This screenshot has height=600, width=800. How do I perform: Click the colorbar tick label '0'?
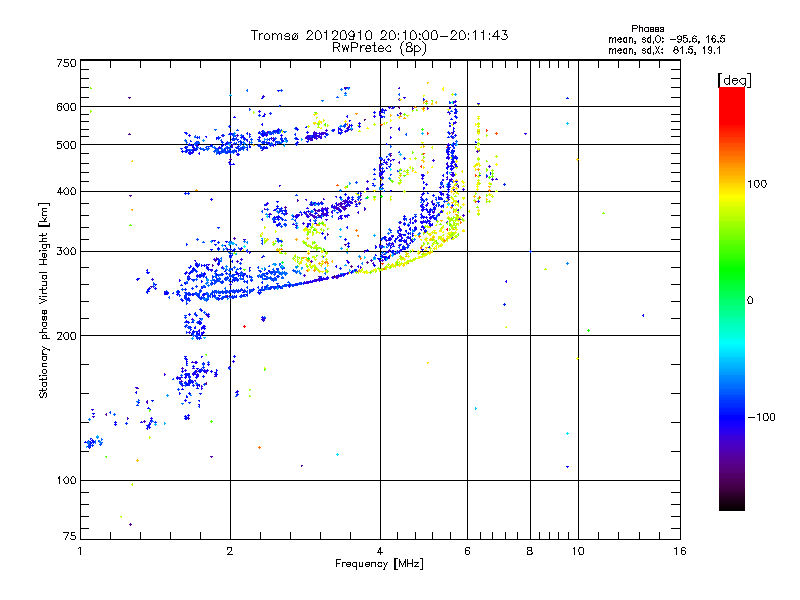750,301
